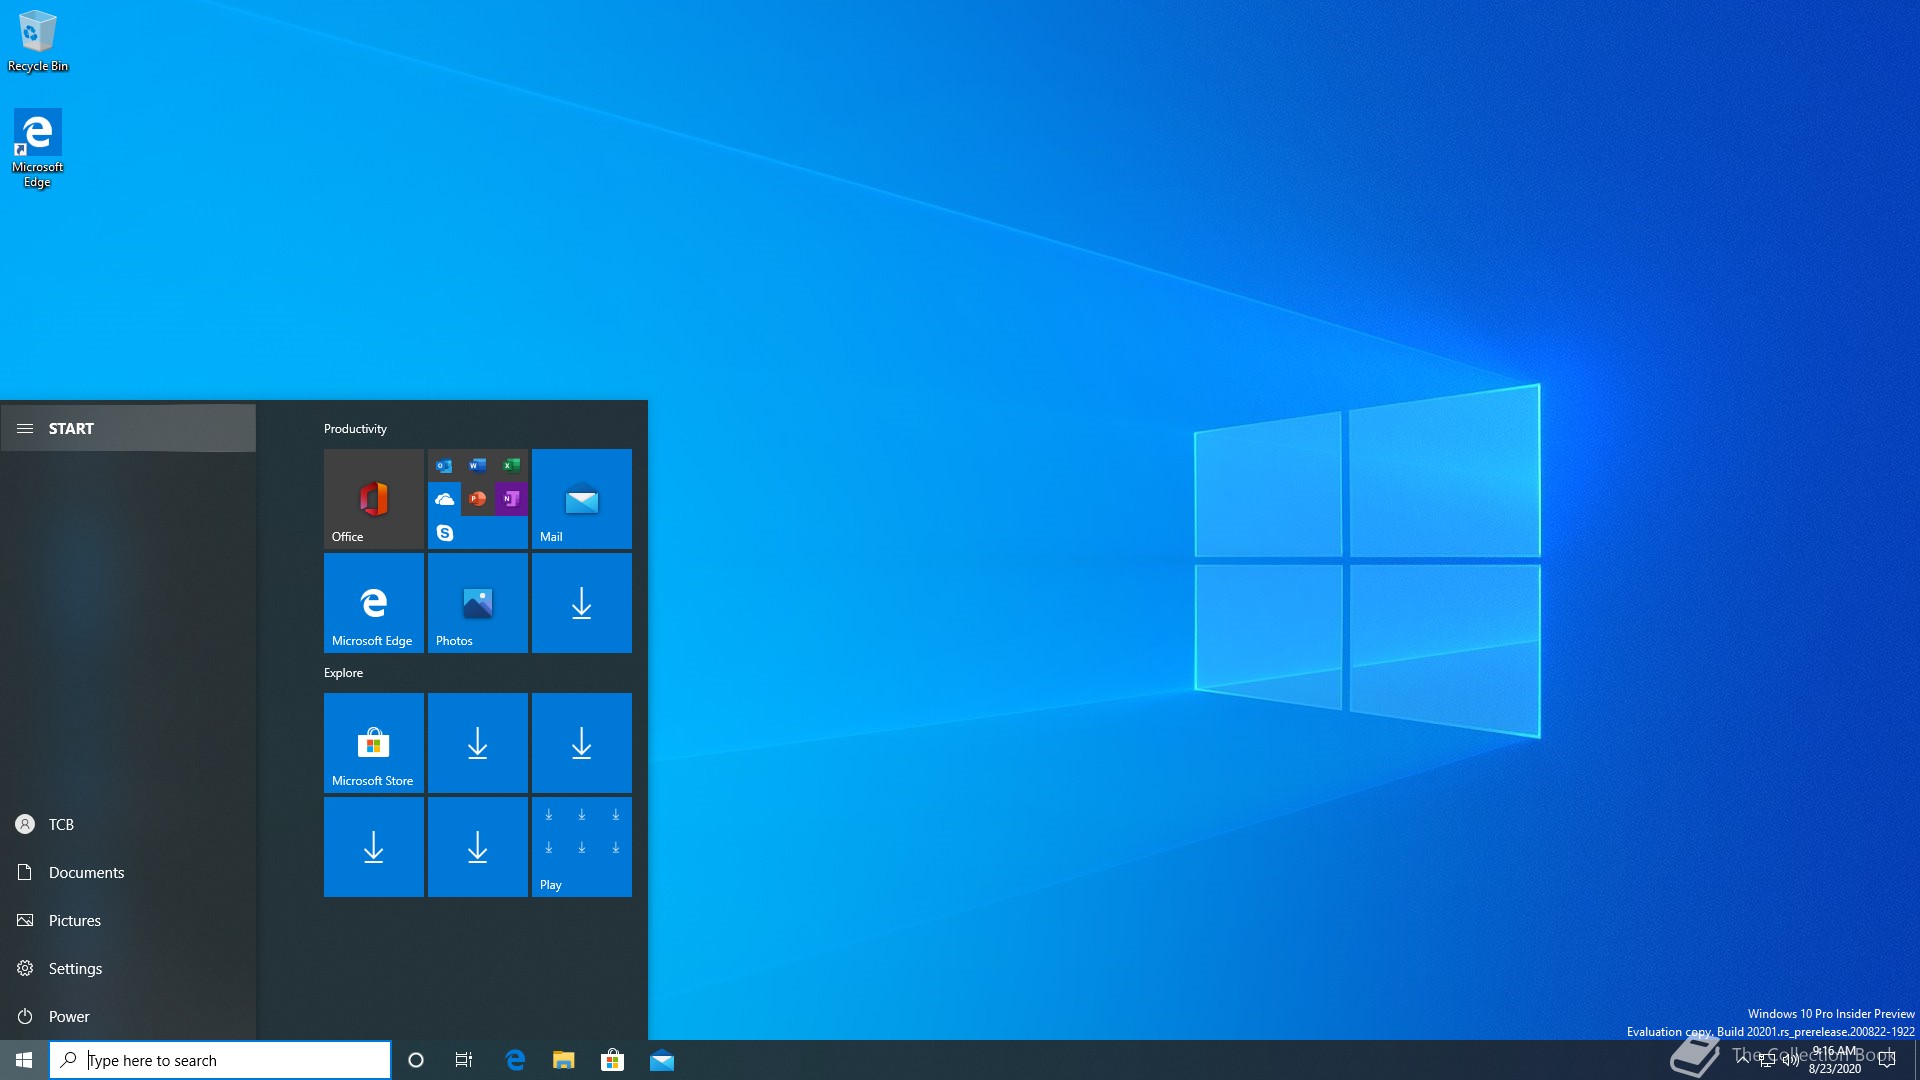Open Documents from the Start sidebar
Image resolution: width=1920 pixels, height=1080 pixels.
click(x=128, y=872)
